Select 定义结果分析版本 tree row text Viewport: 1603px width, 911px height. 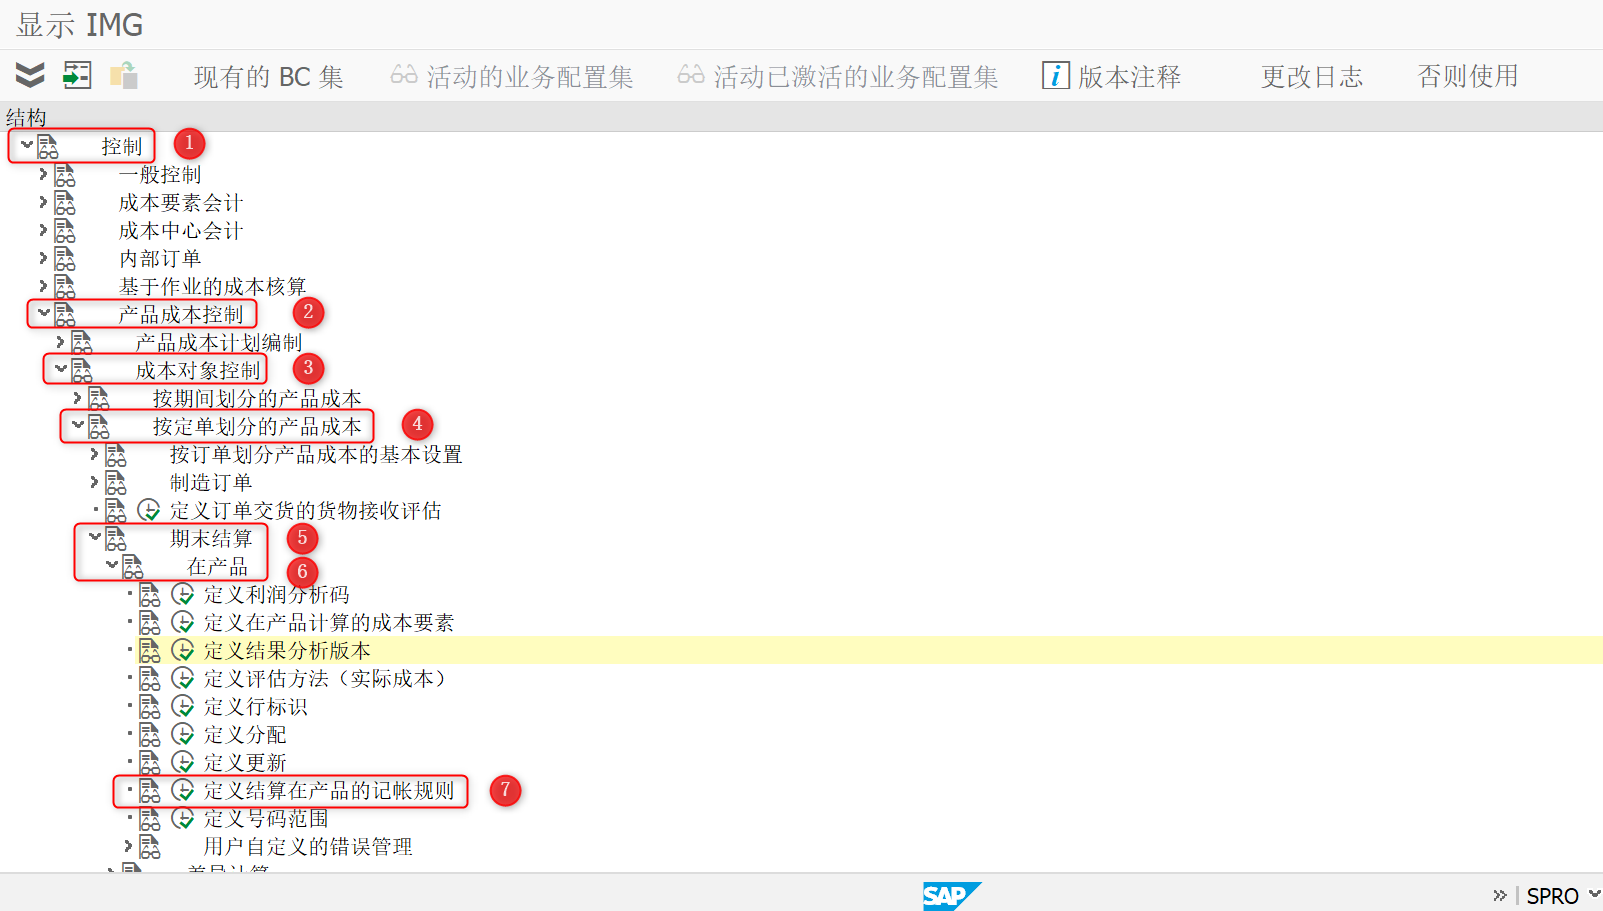pyautogui.click(x=287, y=650)
